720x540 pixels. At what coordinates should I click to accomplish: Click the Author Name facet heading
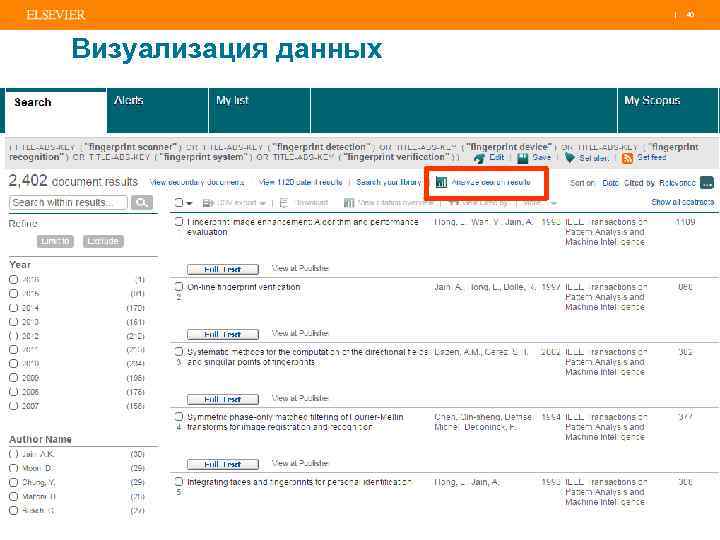tap(40, 439)
